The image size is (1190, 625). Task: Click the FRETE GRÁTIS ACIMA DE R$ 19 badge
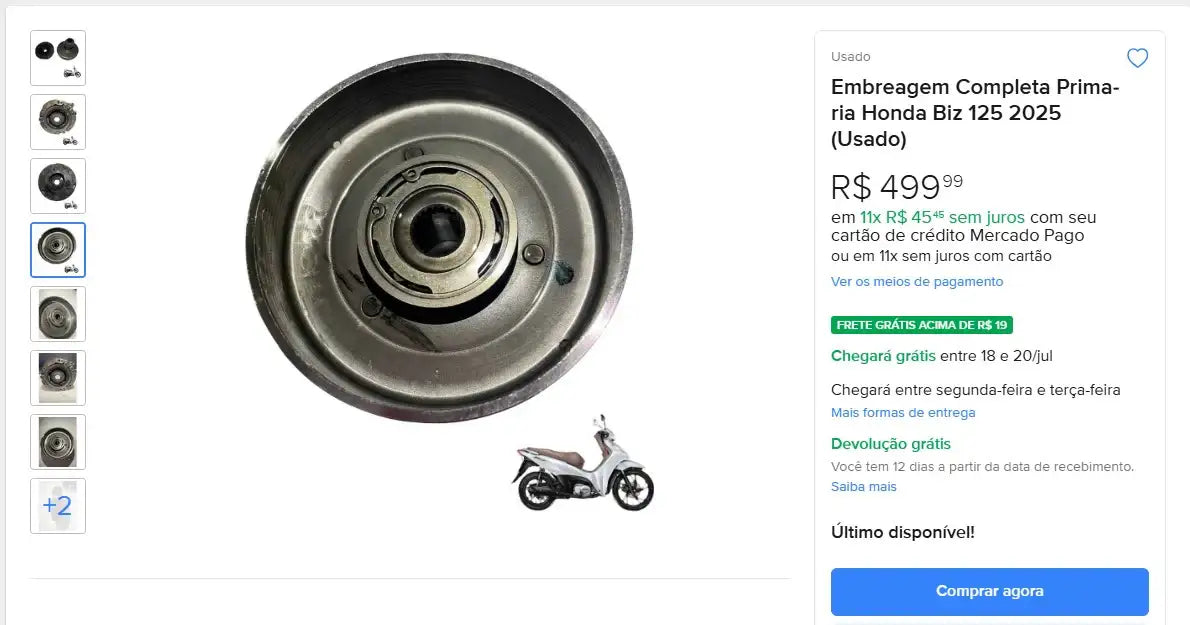(921, 325)
